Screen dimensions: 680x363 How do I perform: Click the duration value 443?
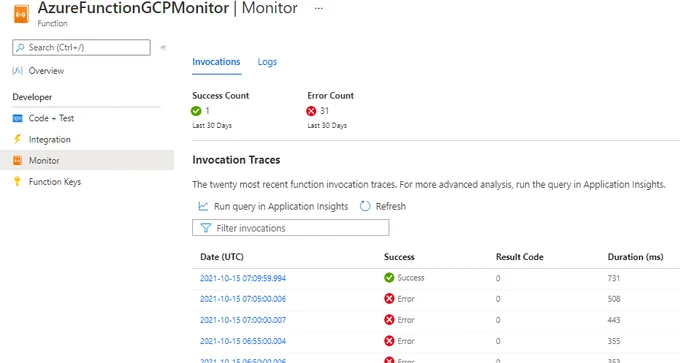614,320
